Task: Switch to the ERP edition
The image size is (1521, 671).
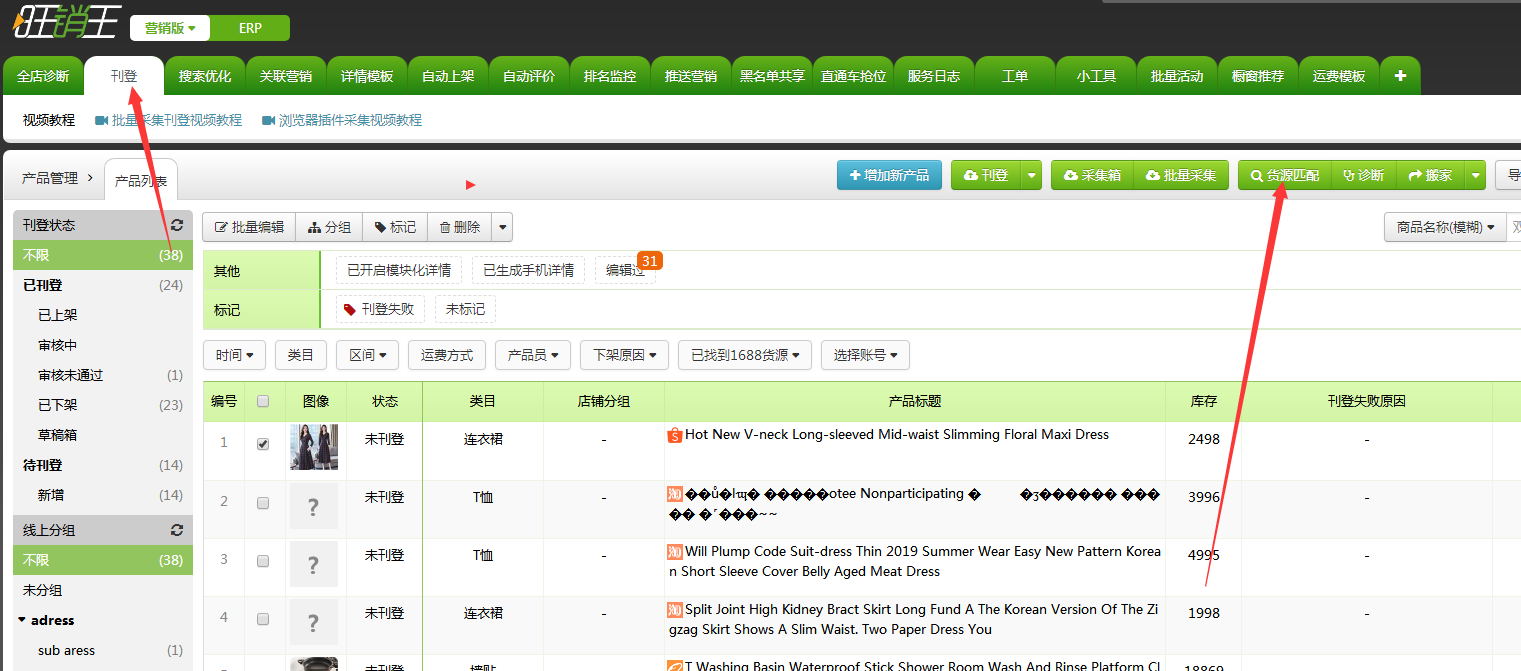Action: click(x=250, y=28)
